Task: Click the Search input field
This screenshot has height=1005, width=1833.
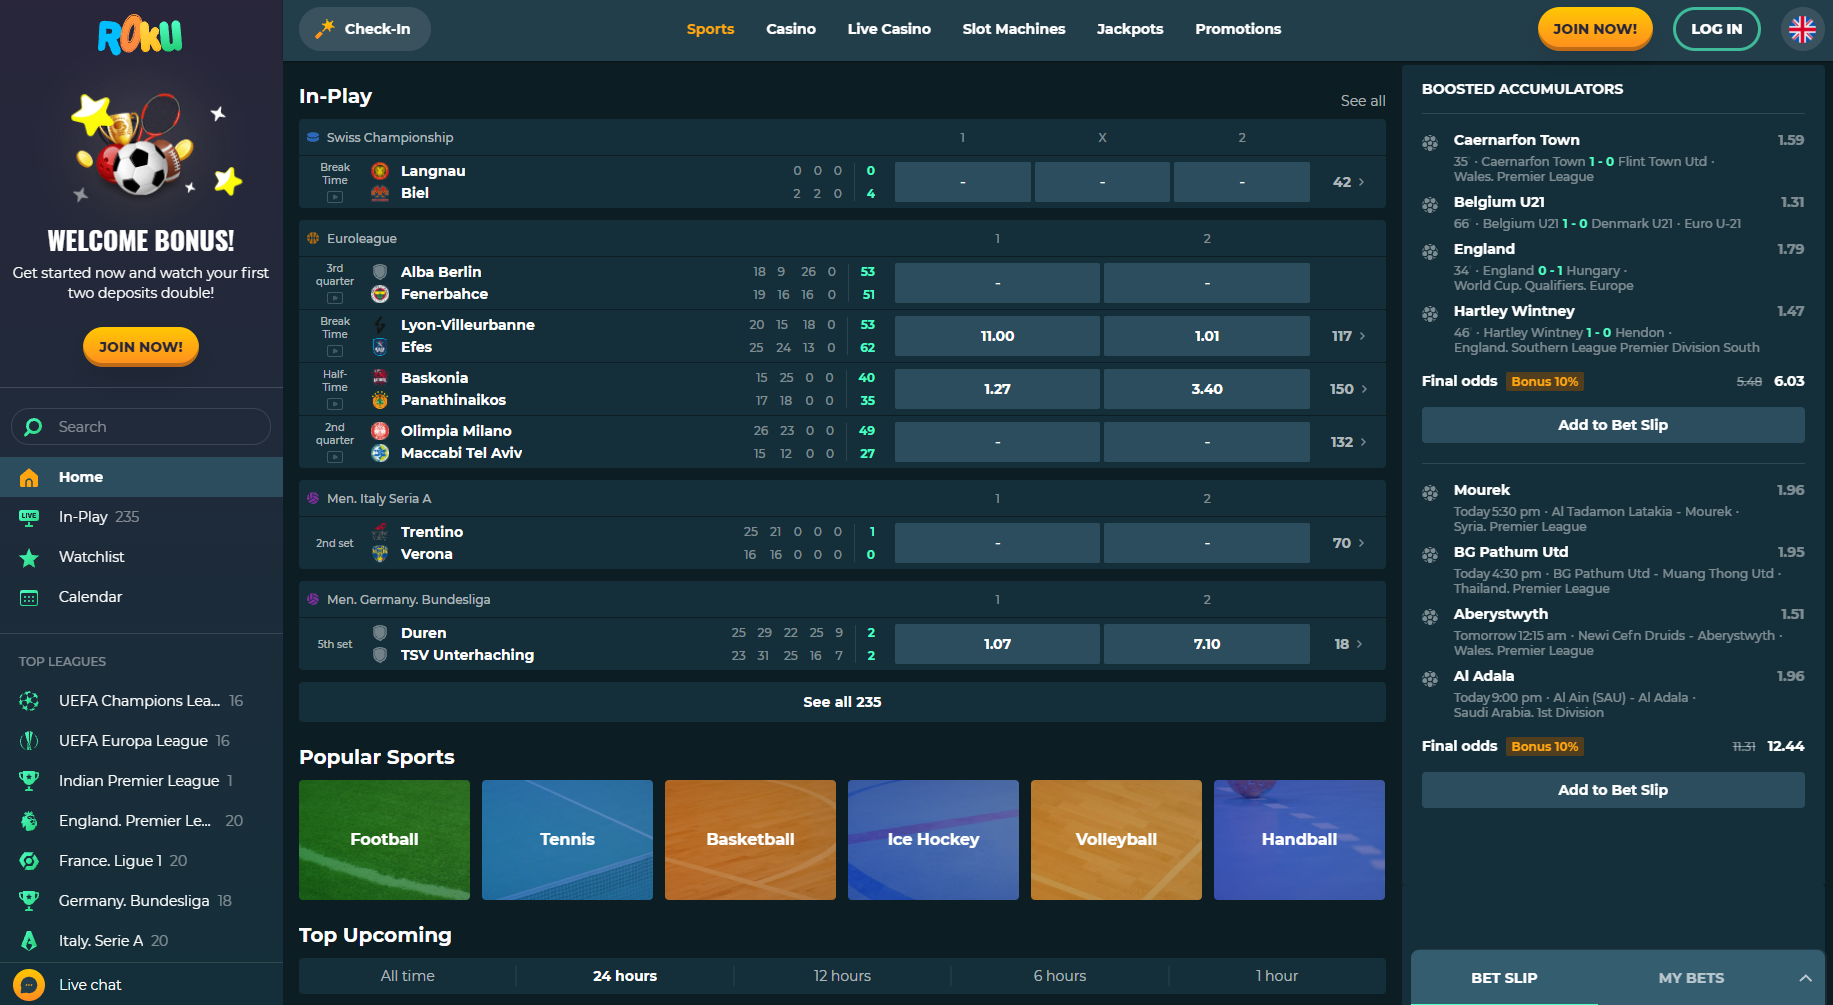Action: coord(150,427)
